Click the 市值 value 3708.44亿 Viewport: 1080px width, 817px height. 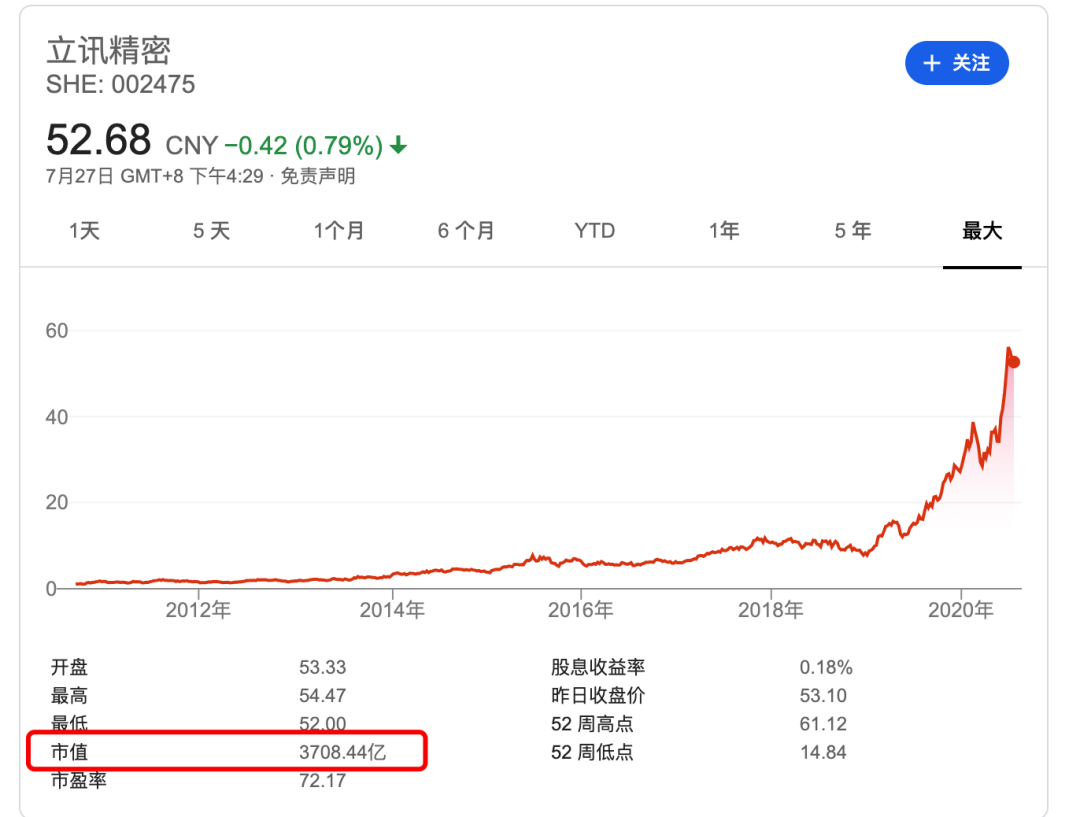click(x=342, y=752)
